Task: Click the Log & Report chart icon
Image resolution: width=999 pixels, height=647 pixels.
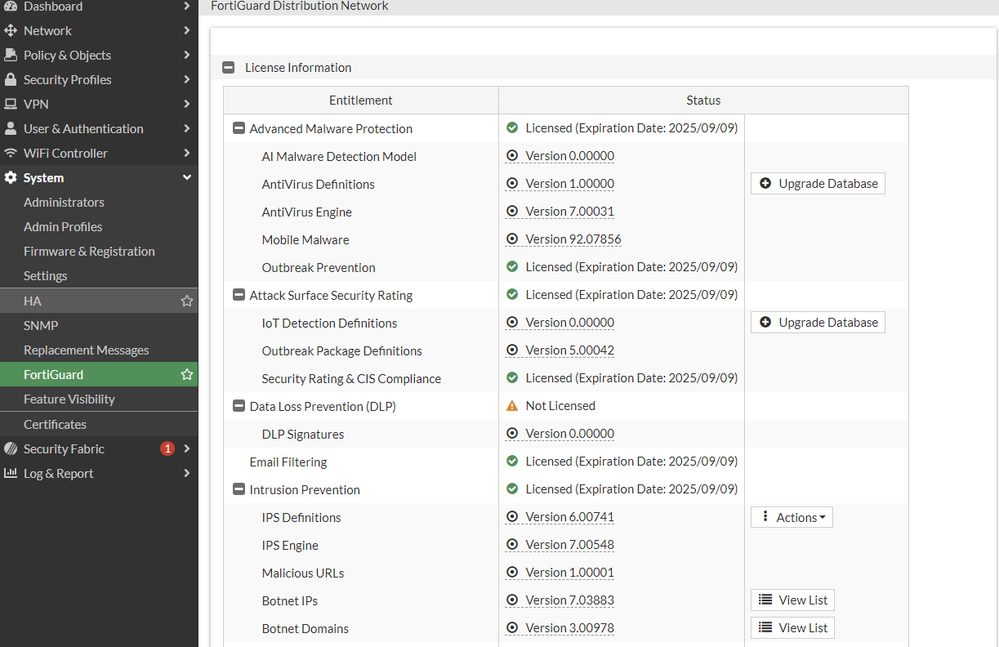Action: (x=10, y=473)
